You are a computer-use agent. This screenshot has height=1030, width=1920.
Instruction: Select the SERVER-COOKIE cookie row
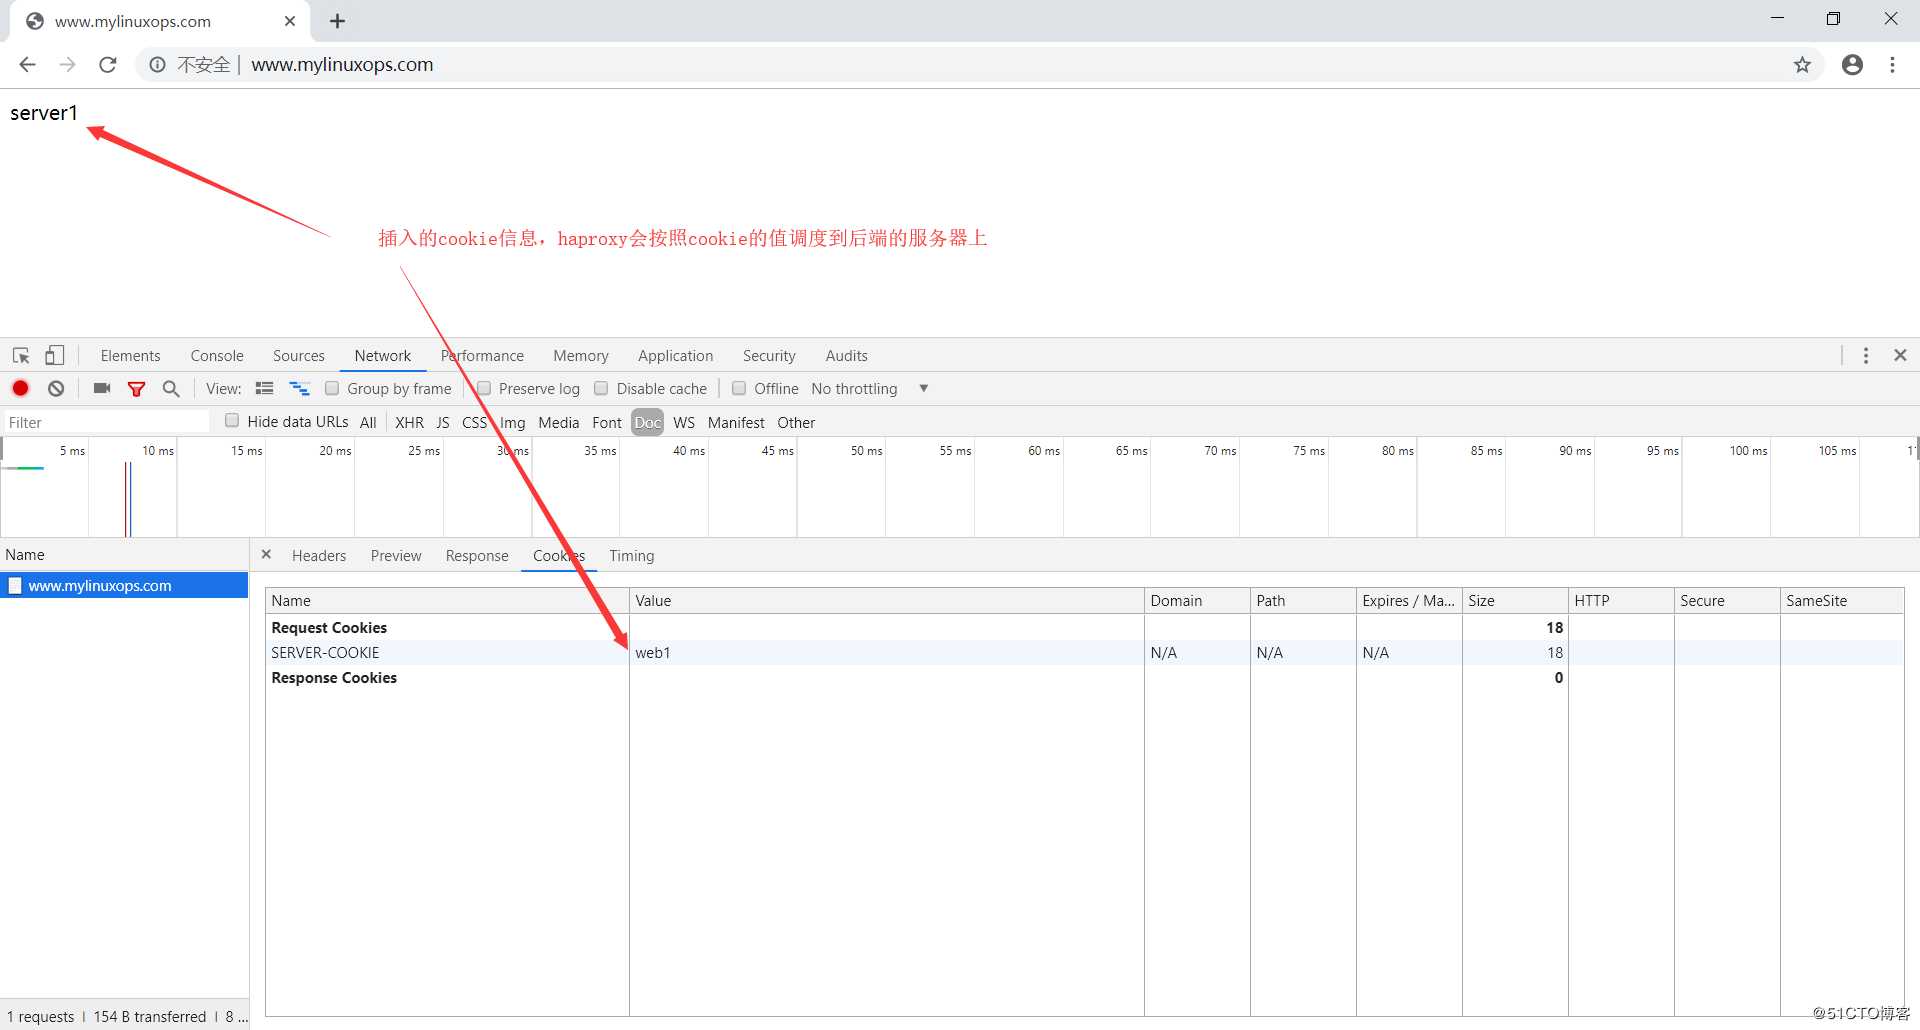pos(1084,653)
